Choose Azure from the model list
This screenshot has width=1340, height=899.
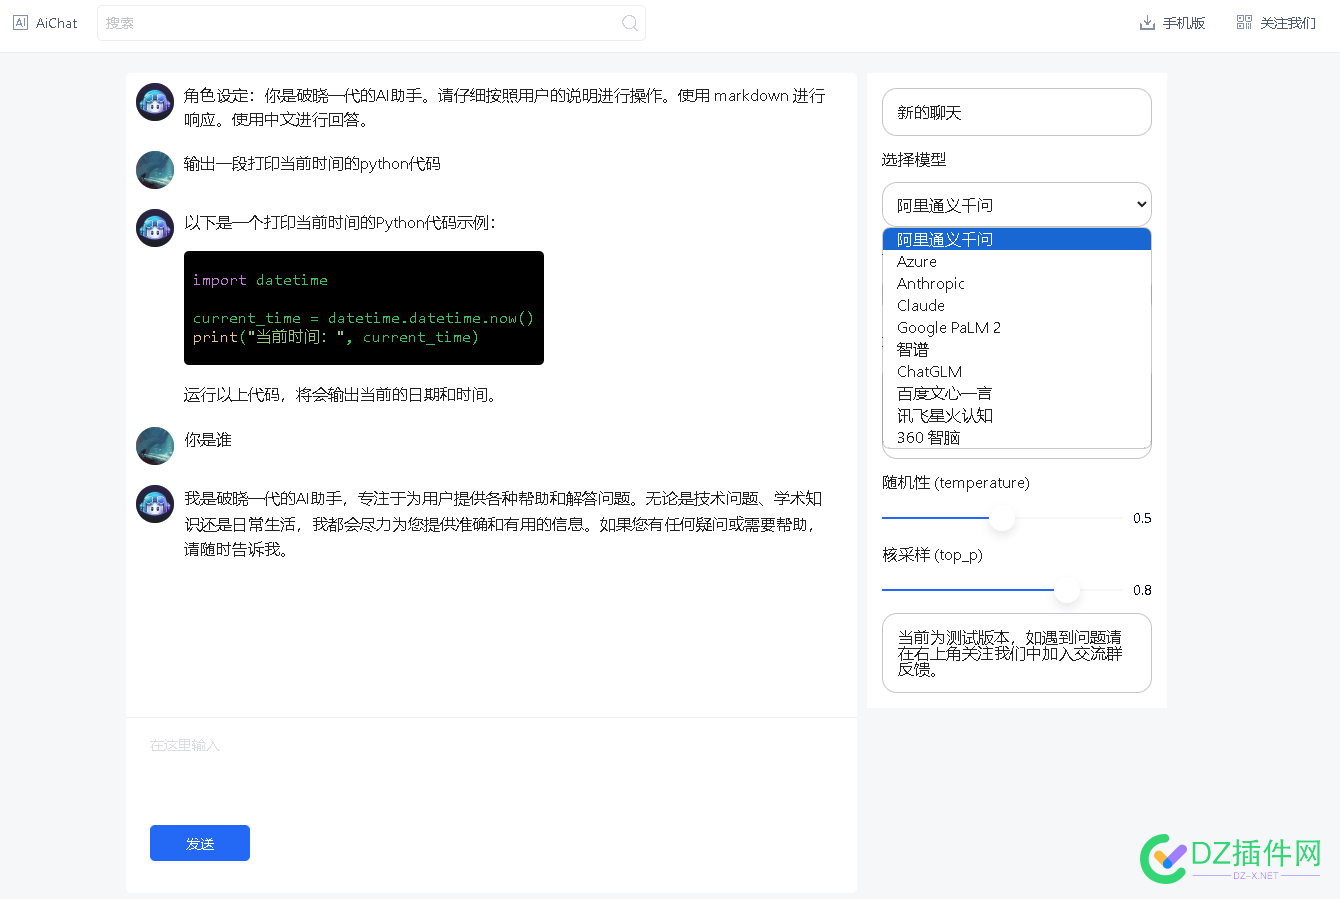[1017, 261]
